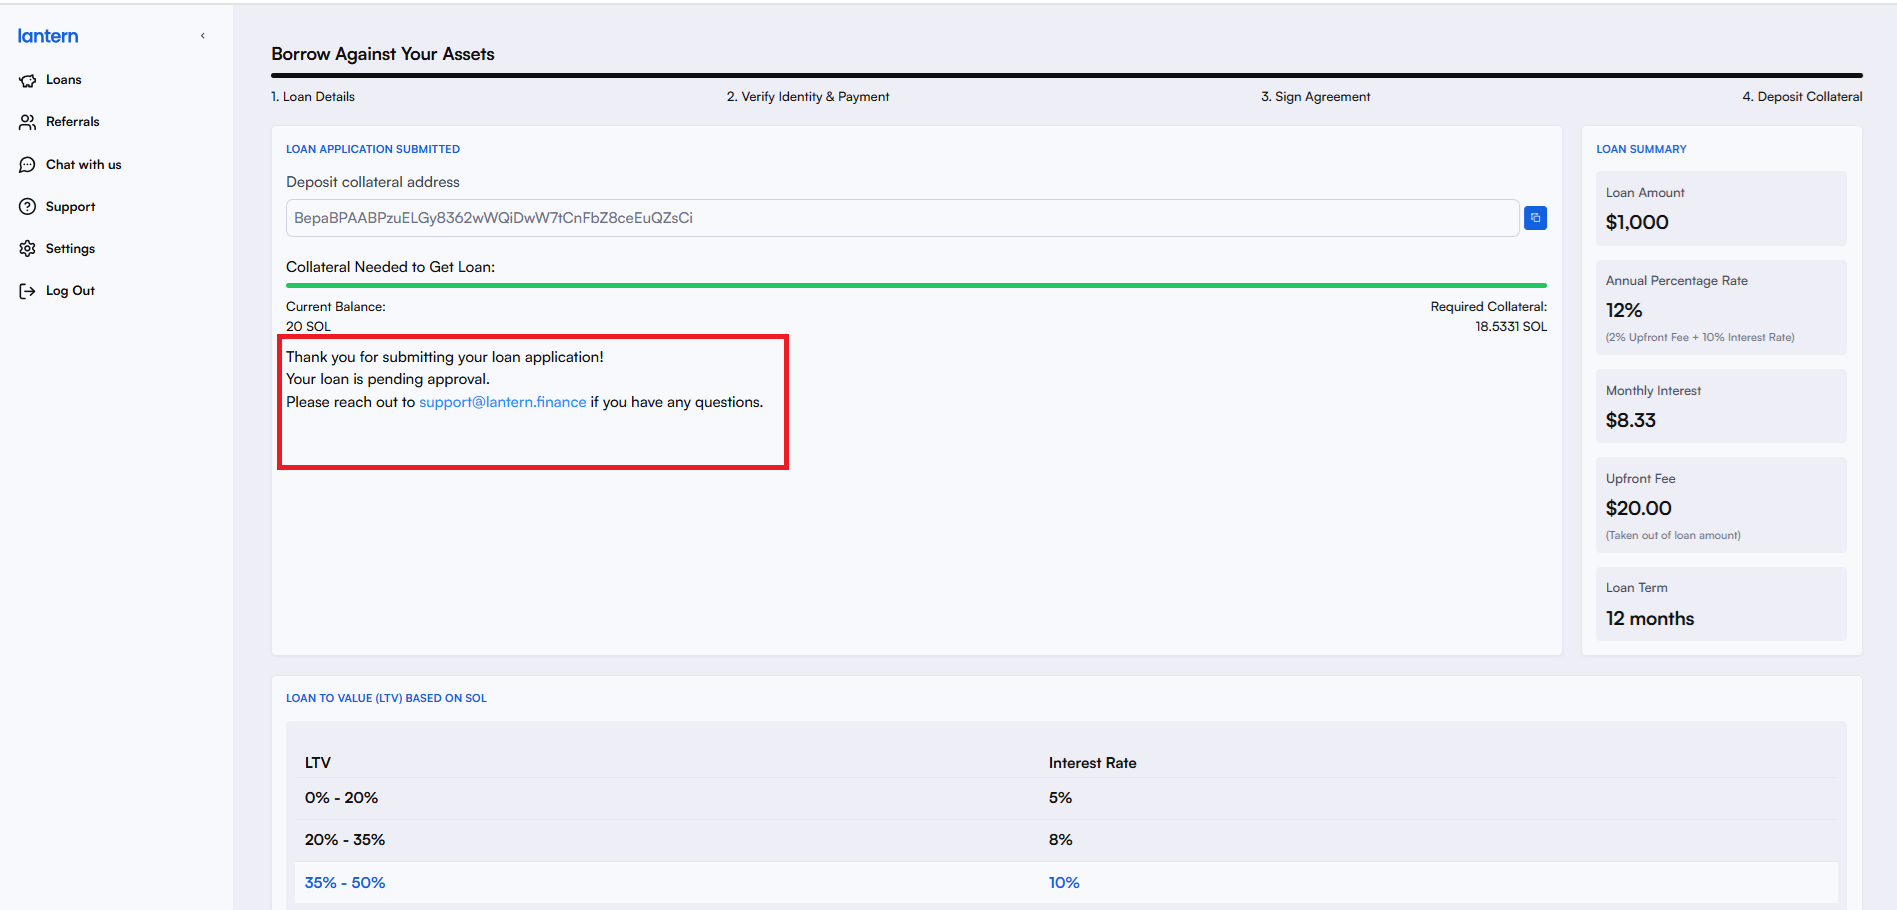The image size is (1897, 910).
Task: Open Chat with us
Action: pos(84,165)
